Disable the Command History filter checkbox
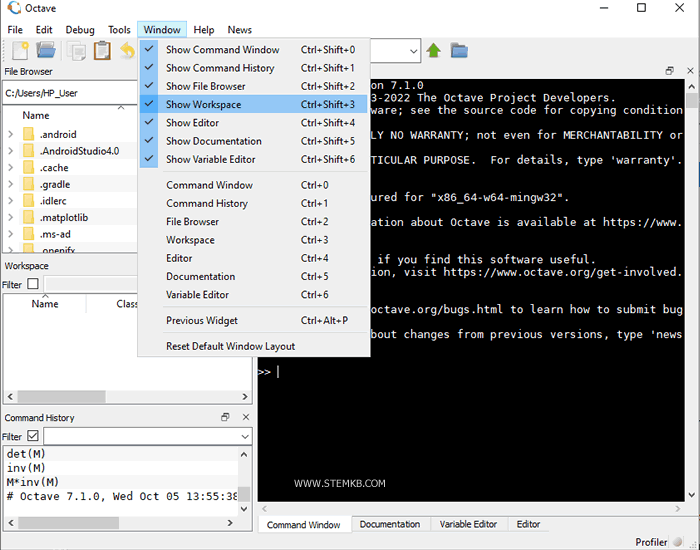 coord(33,436)
